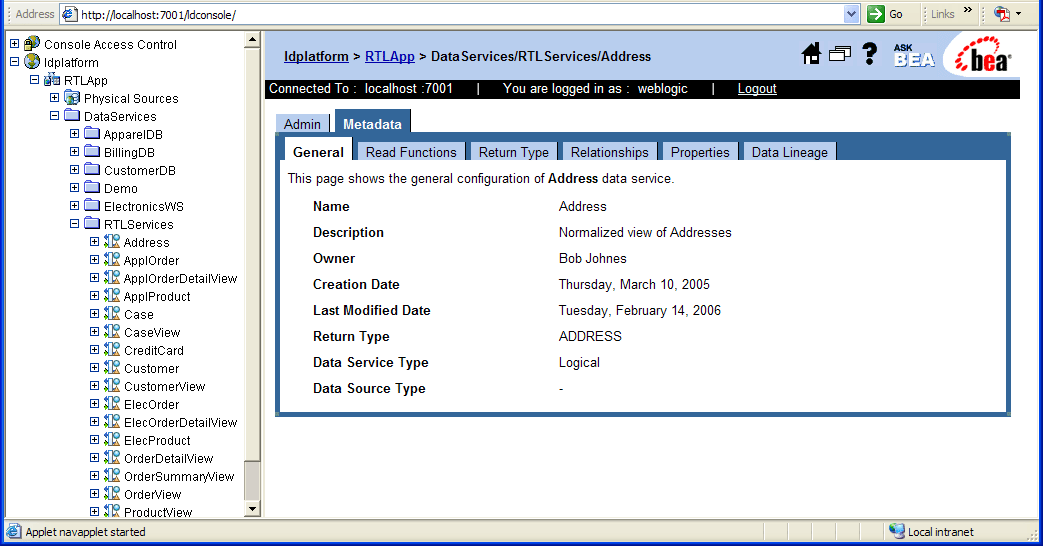This screenshot has height=546, width=1043.
Task: Click the Ask BEA logo icon
Action: pyautogui.click(x=914, y=55)
